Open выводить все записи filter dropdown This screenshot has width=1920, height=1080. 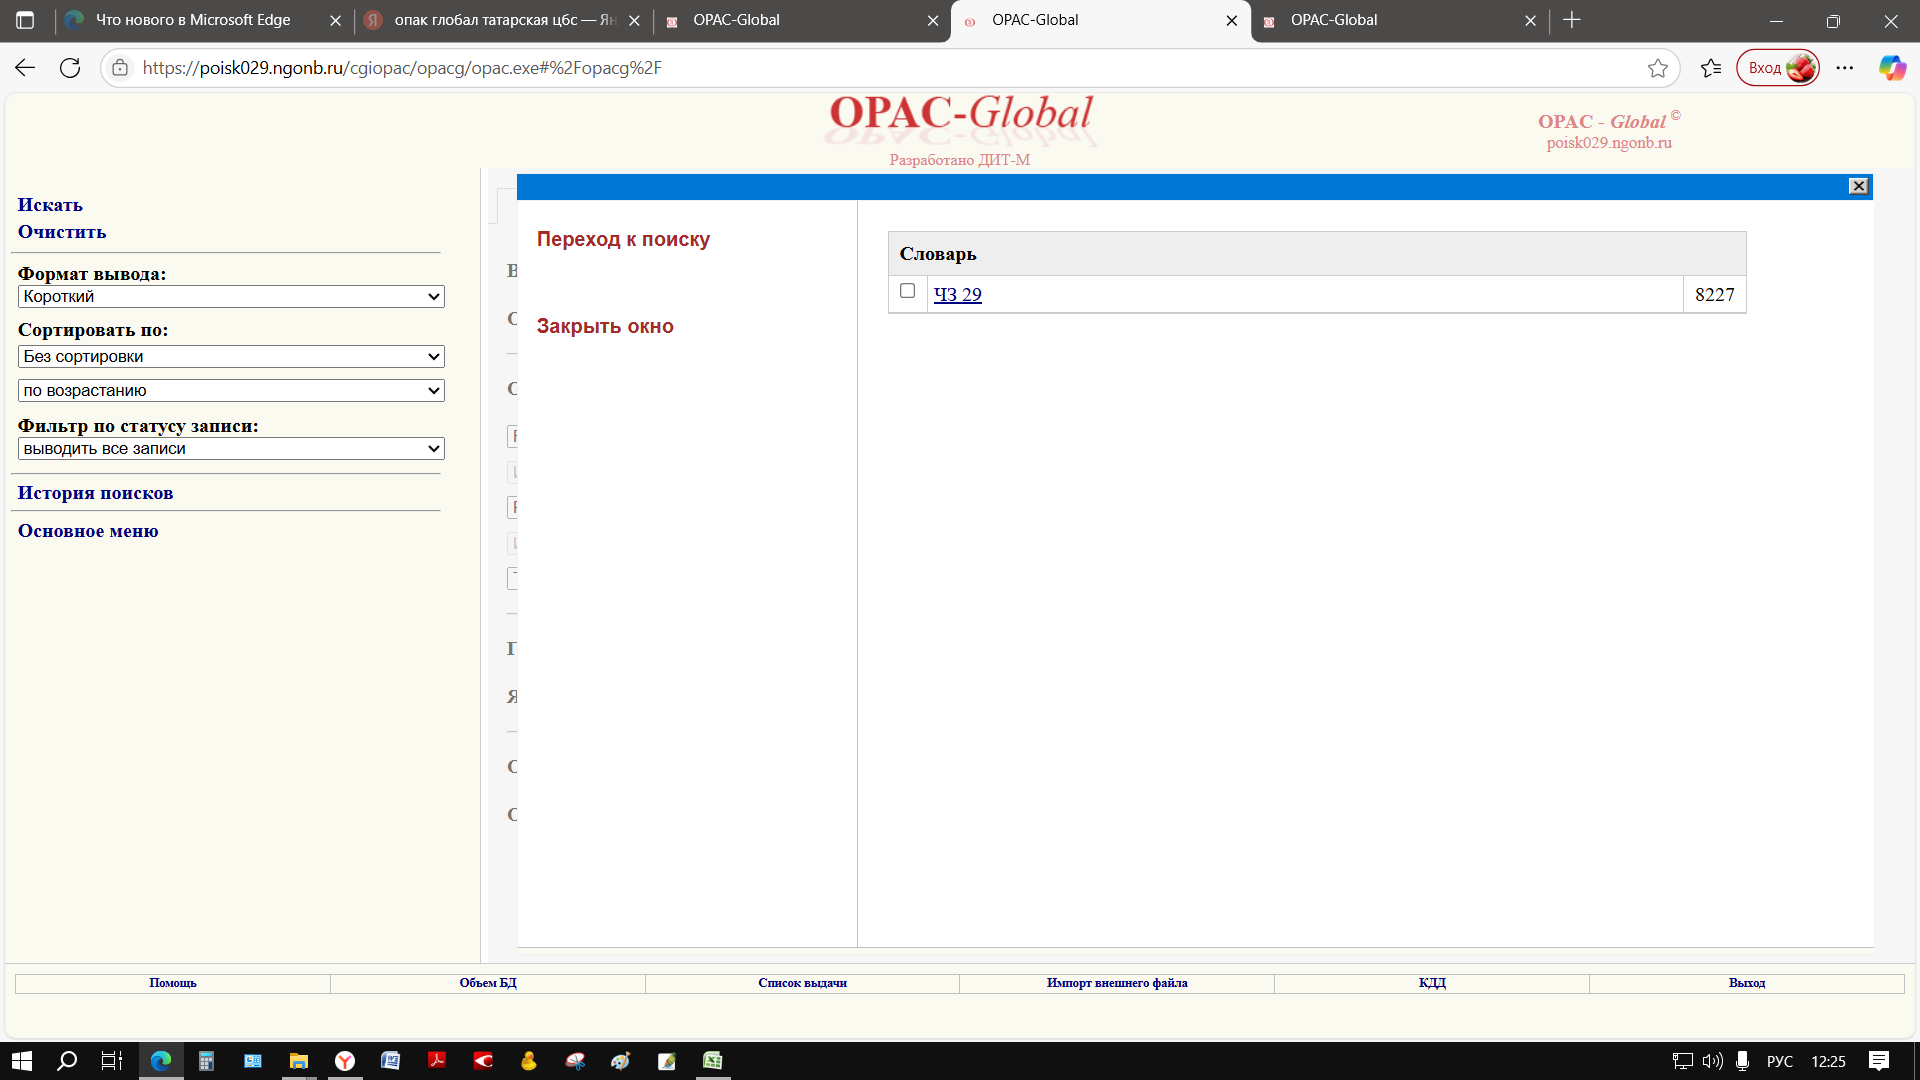(x=231, y=449)
